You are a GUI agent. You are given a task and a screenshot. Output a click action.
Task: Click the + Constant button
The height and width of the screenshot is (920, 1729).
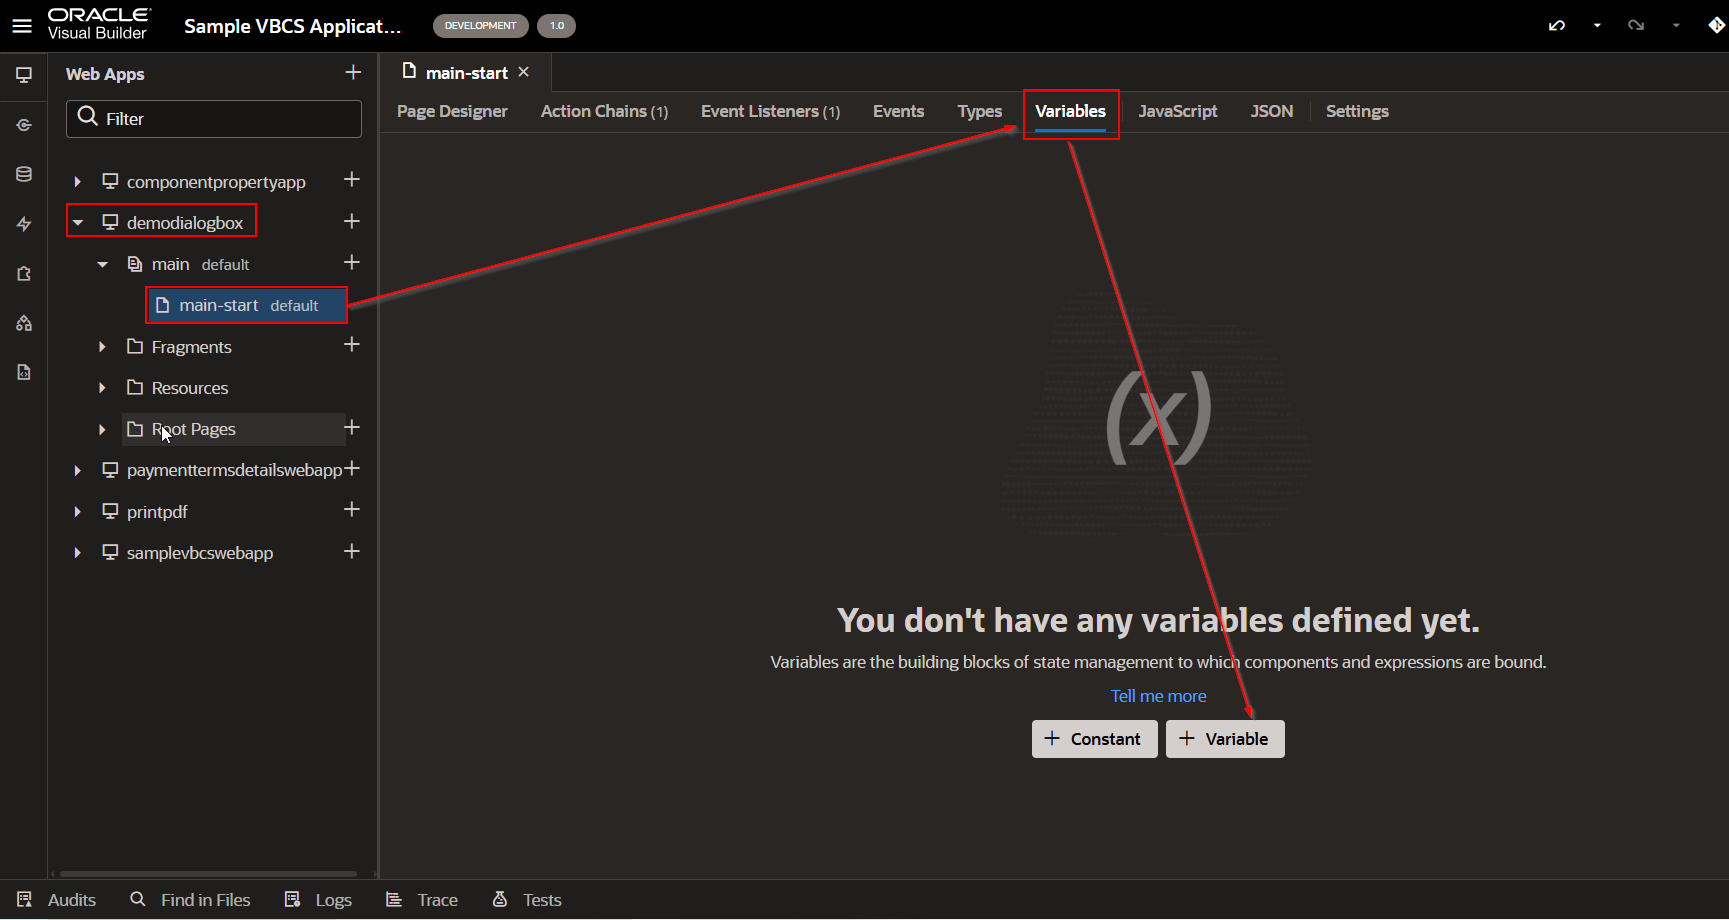1094,739
